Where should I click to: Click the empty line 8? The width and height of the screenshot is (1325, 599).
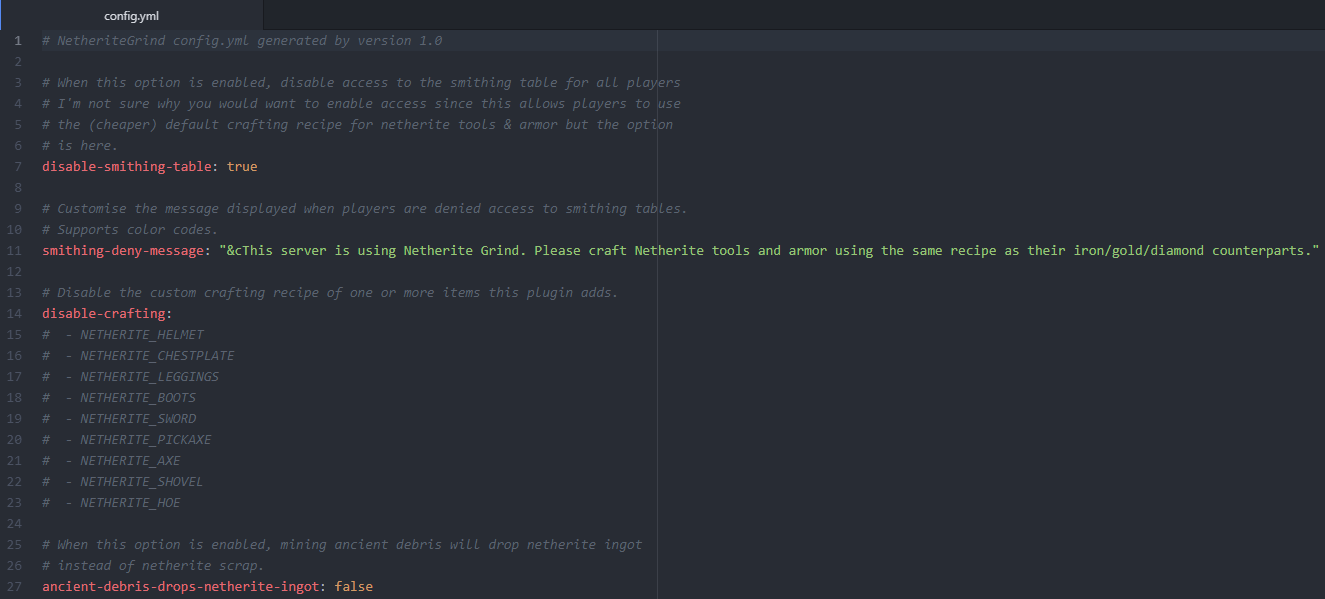pos(300,188)
